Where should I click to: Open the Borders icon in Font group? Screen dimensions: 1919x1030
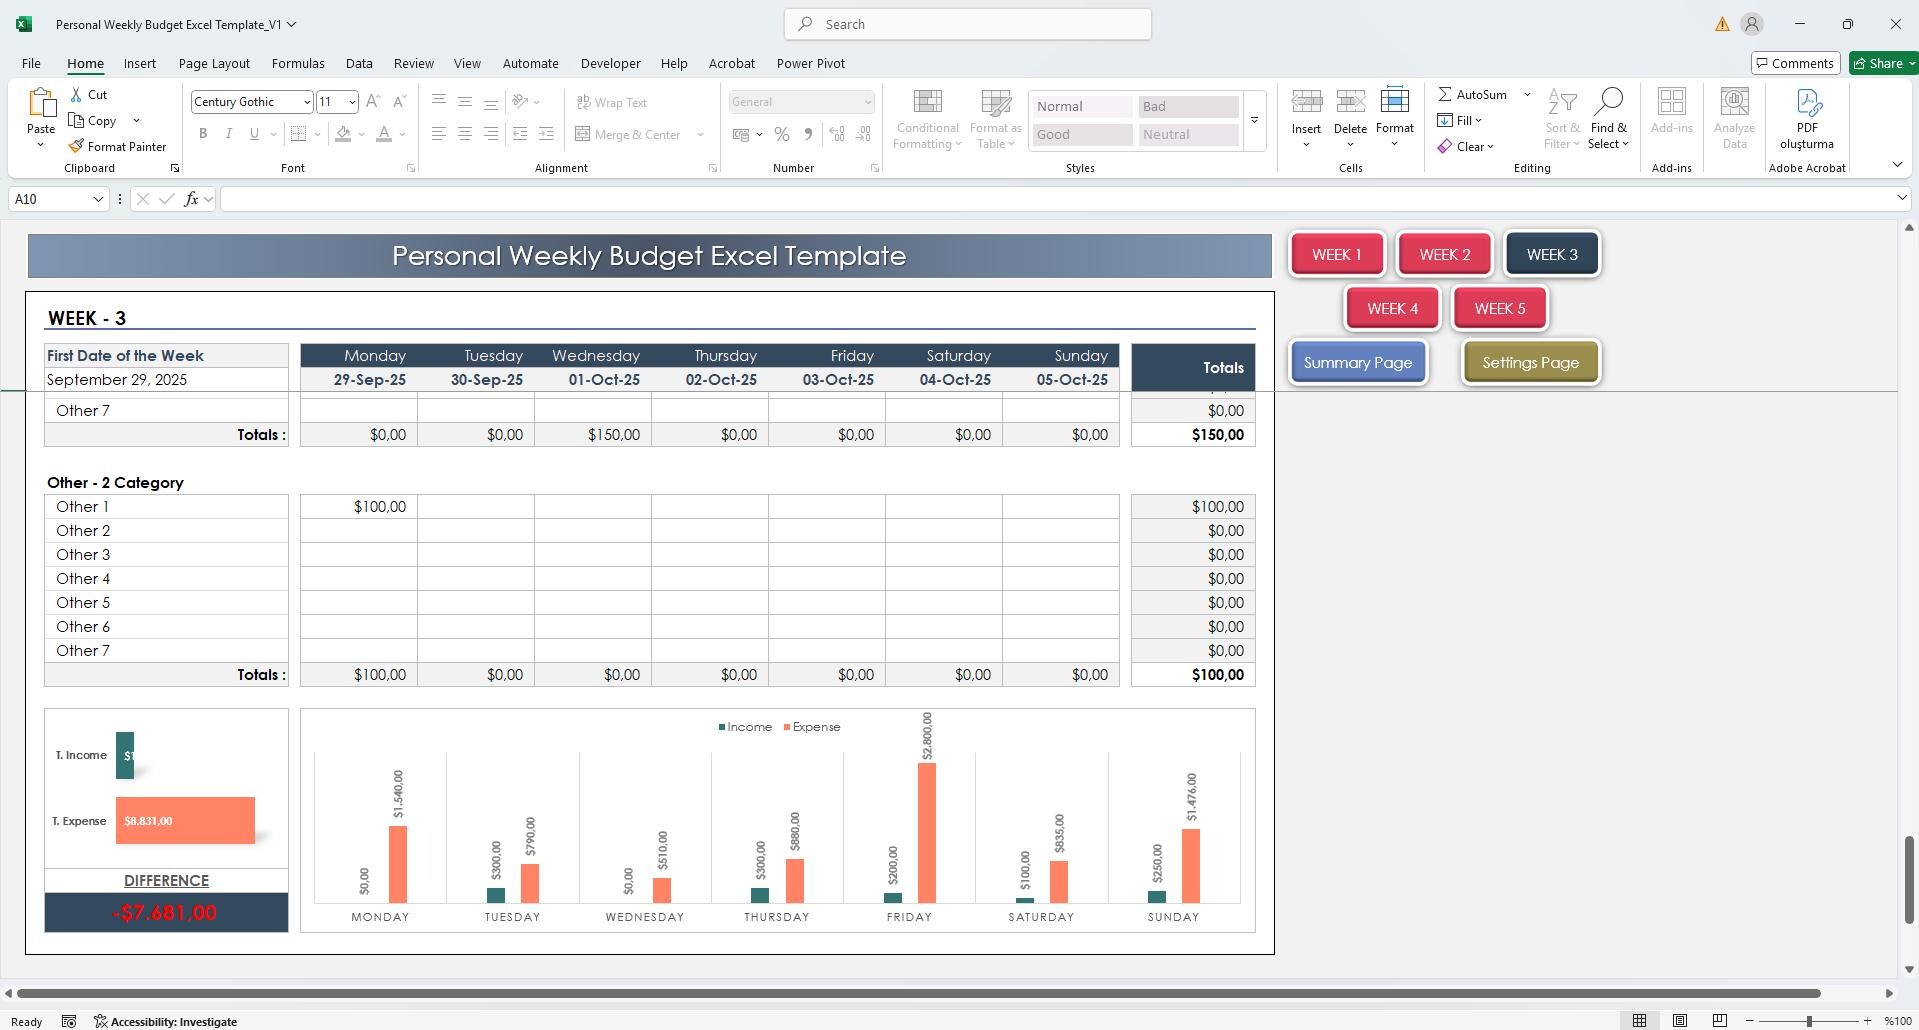click(x=298, y=134)
